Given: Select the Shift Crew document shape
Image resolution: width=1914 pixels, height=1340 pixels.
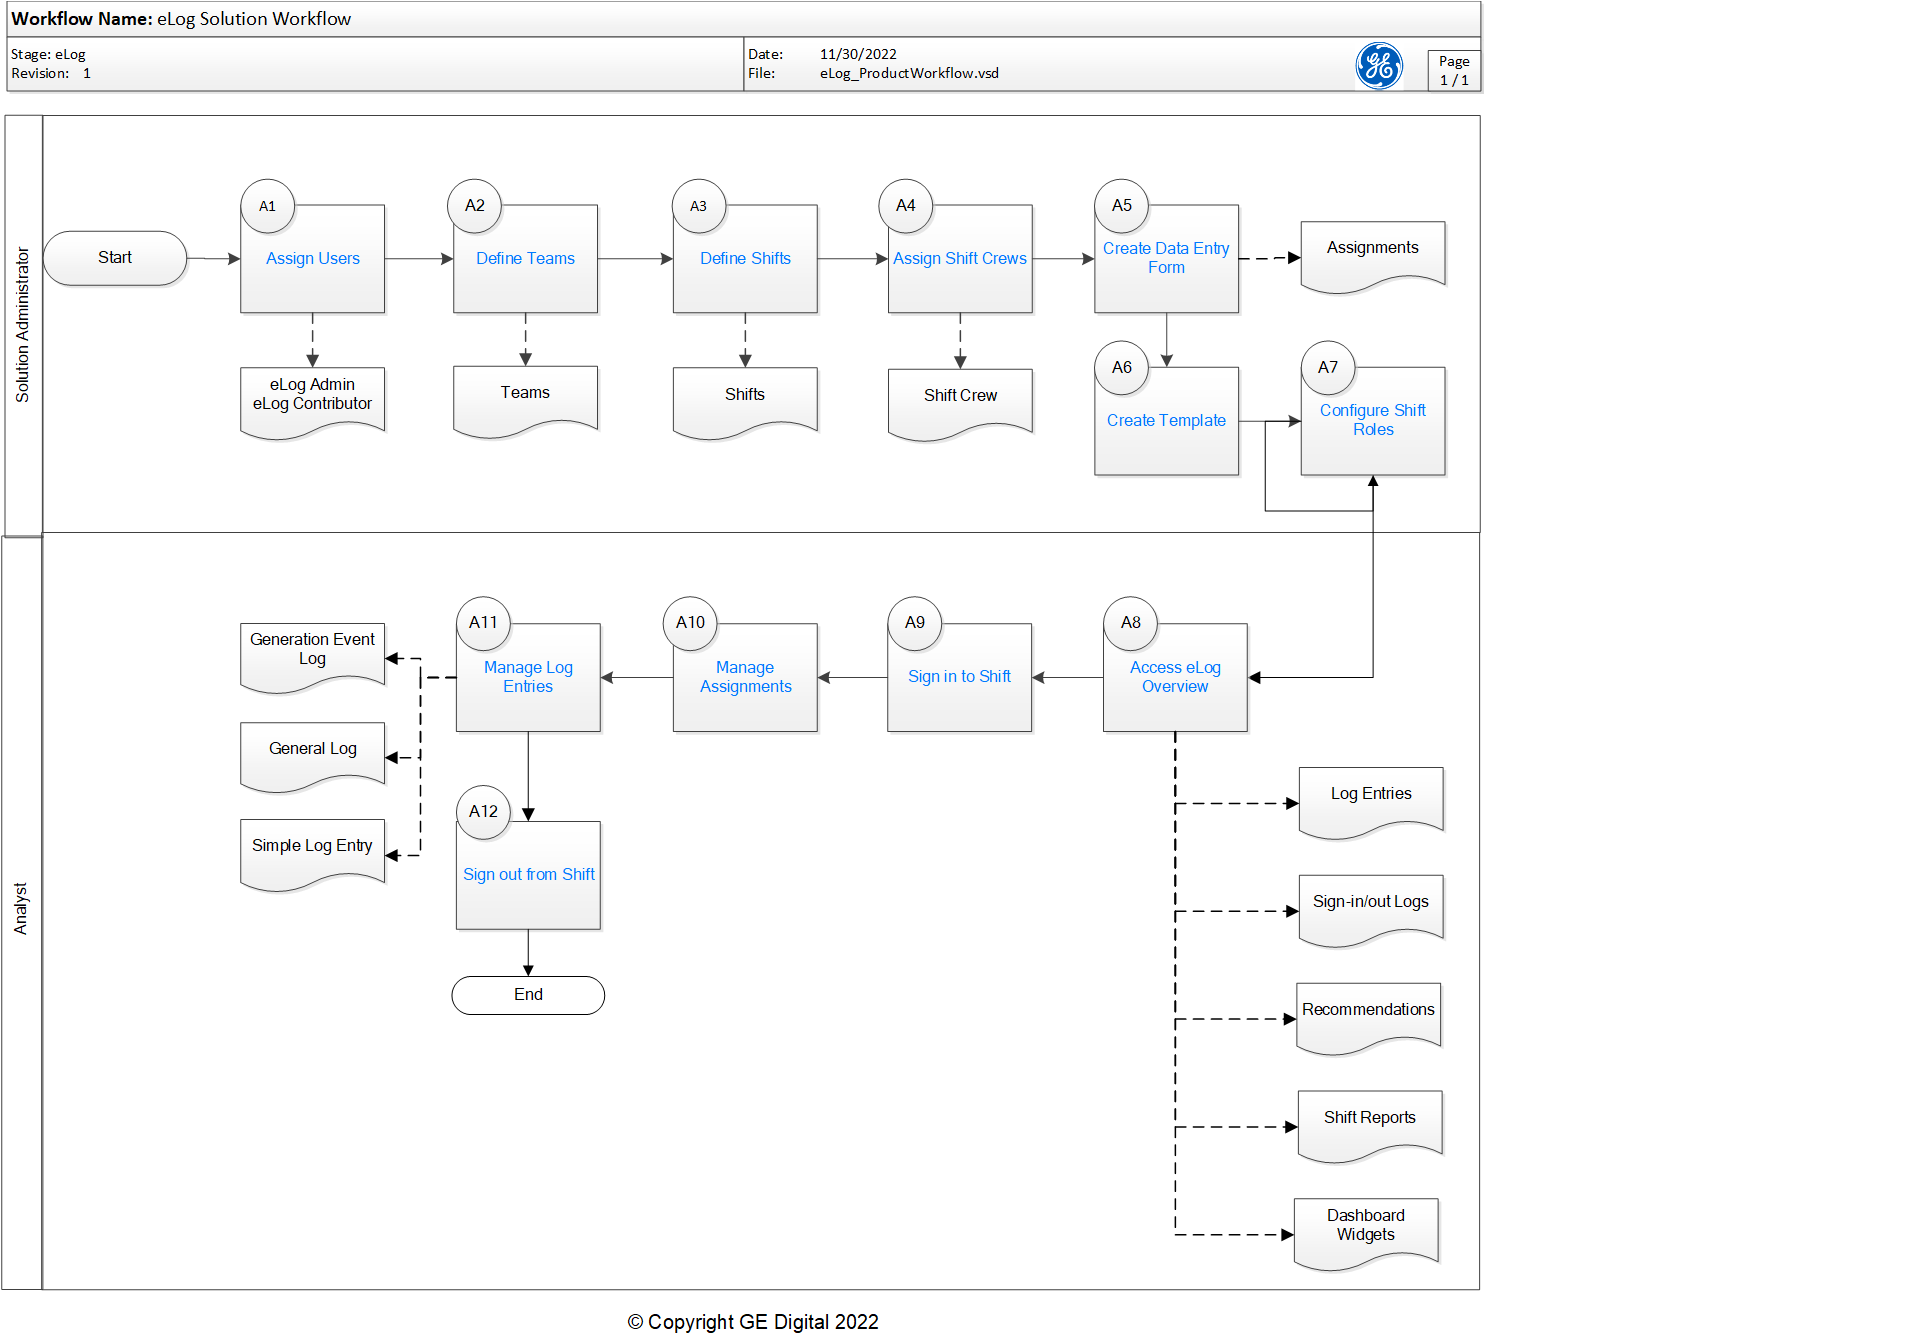Looking at the screenshot, I should pyautogui.click(x=960, y=404).
